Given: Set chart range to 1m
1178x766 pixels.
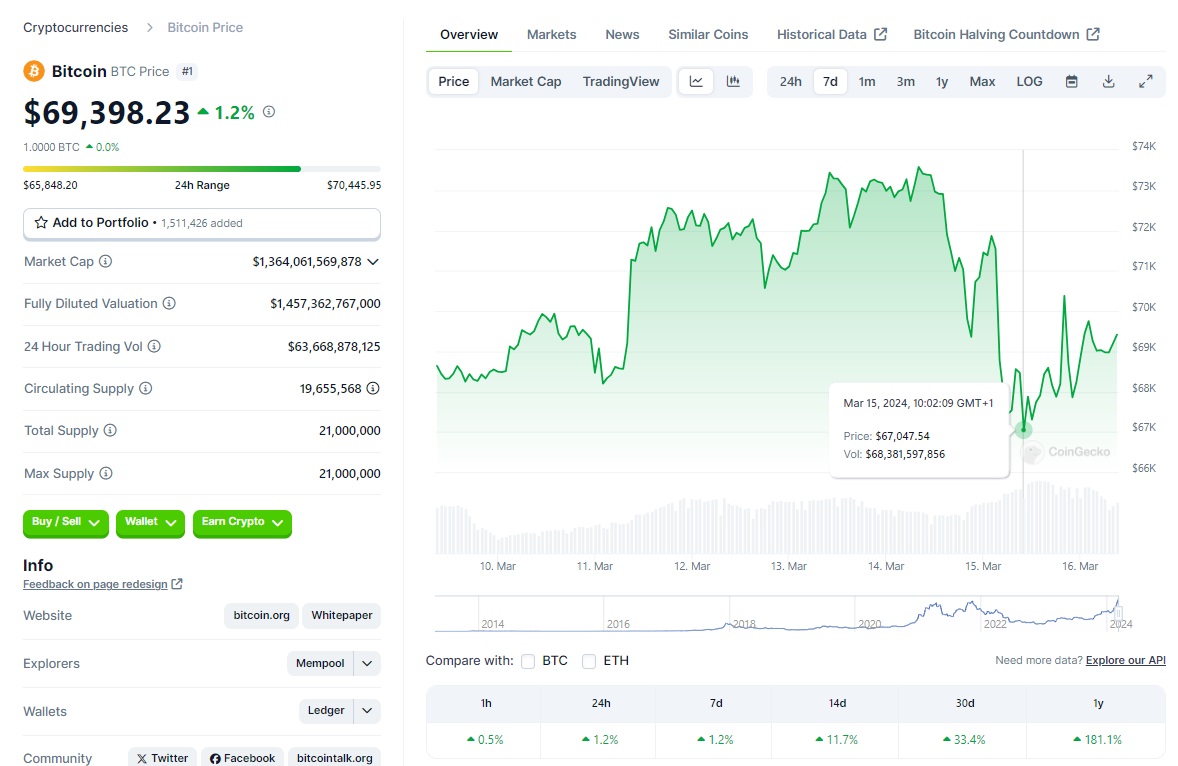Looking at the screenshot, I should tap(867, 81).
